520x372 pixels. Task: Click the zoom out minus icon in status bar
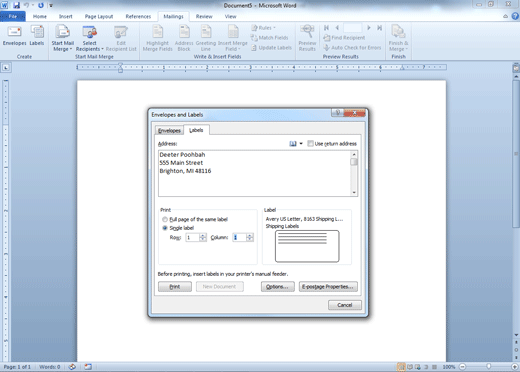tap(462, 367)
